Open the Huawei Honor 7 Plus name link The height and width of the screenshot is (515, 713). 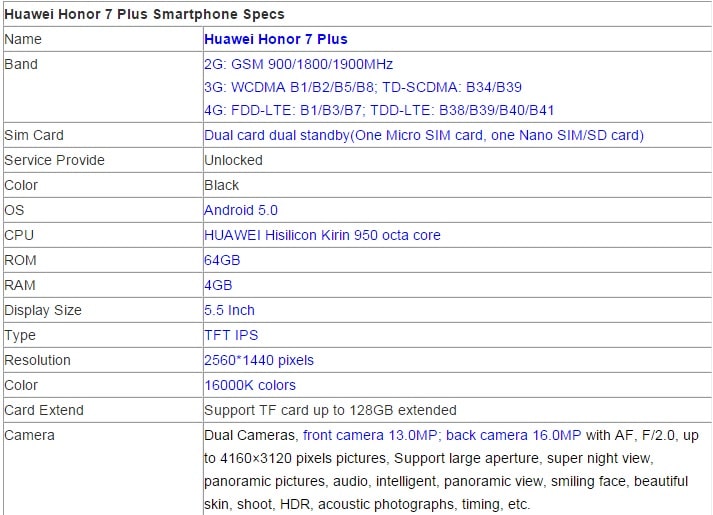[275, 39]
